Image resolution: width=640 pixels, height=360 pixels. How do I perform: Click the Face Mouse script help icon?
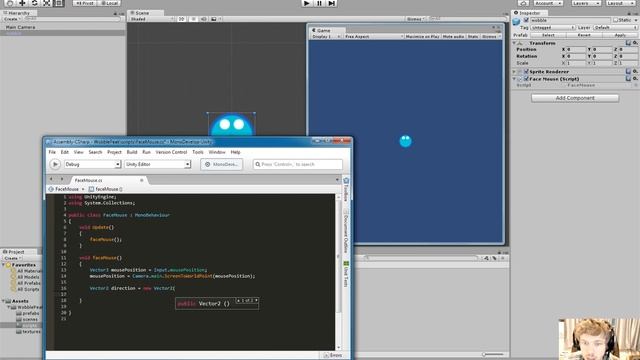[x=629, y=79]
